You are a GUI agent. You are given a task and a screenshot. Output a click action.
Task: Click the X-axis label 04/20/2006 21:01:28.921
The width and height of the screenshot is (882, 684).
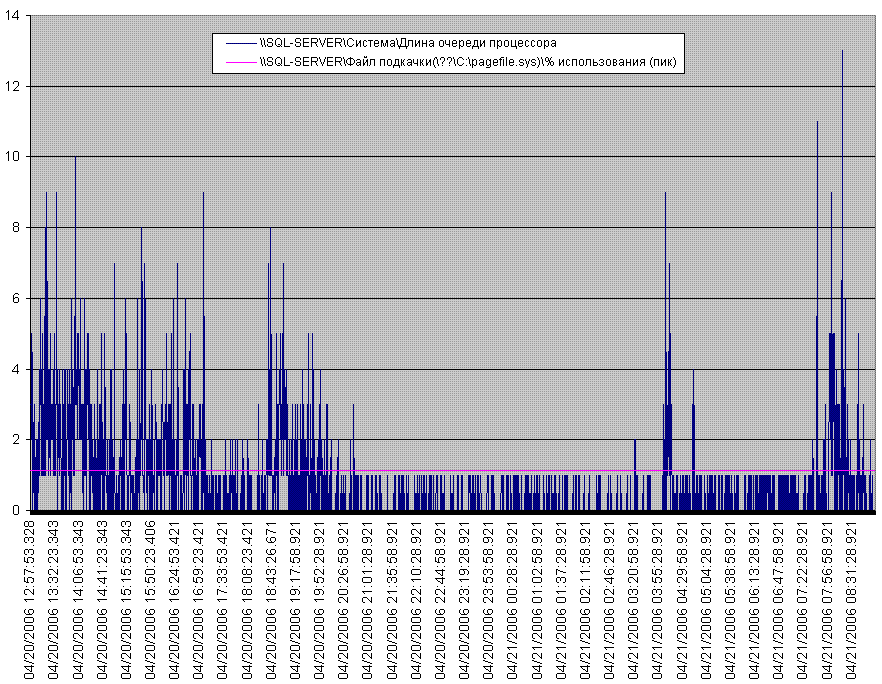pyautogui.click(x=369, y=600)
